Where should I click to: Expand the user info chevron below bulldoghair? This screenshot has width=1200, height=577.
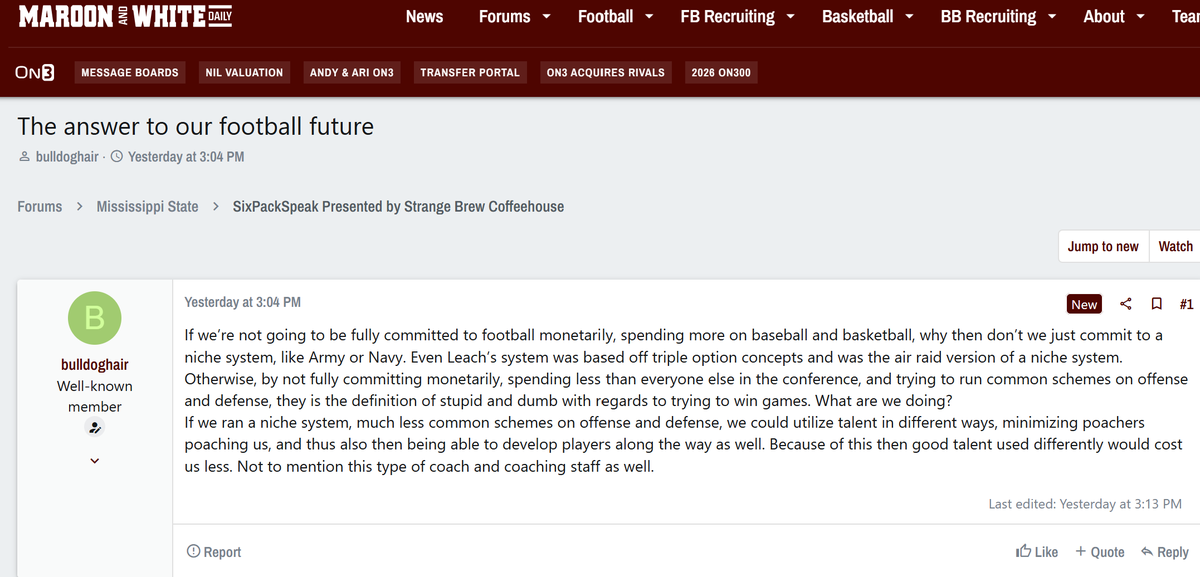coord(95,461)
